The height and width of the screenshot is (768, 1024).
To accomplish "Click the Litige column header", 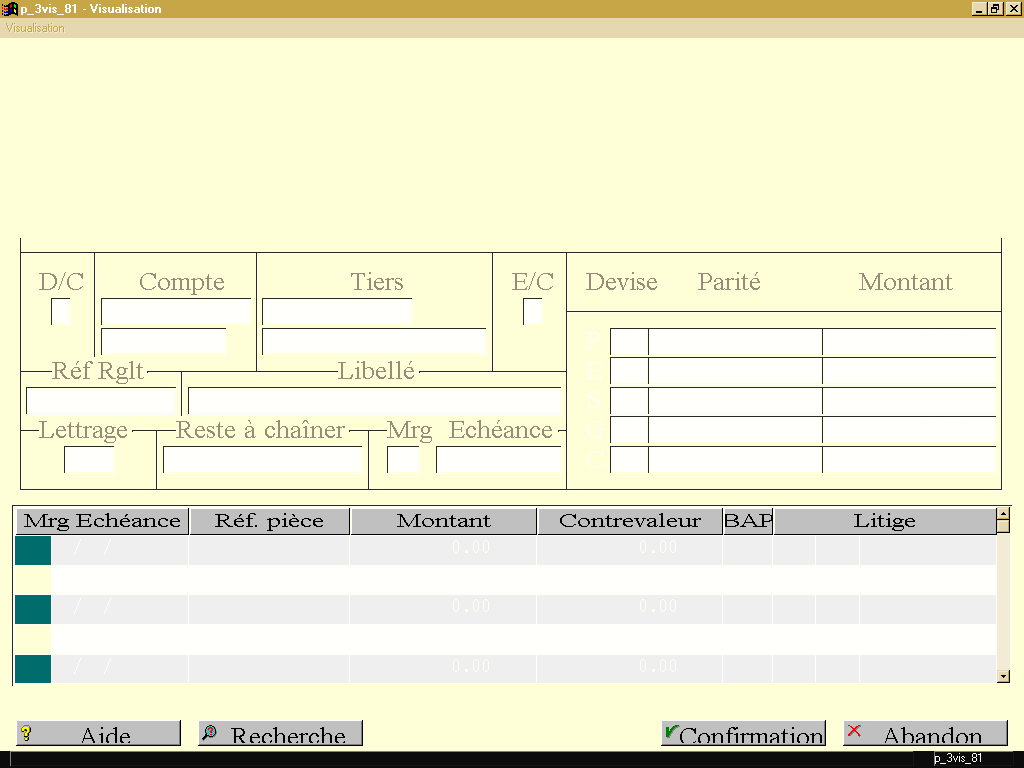I will click(x=885, y=521).
